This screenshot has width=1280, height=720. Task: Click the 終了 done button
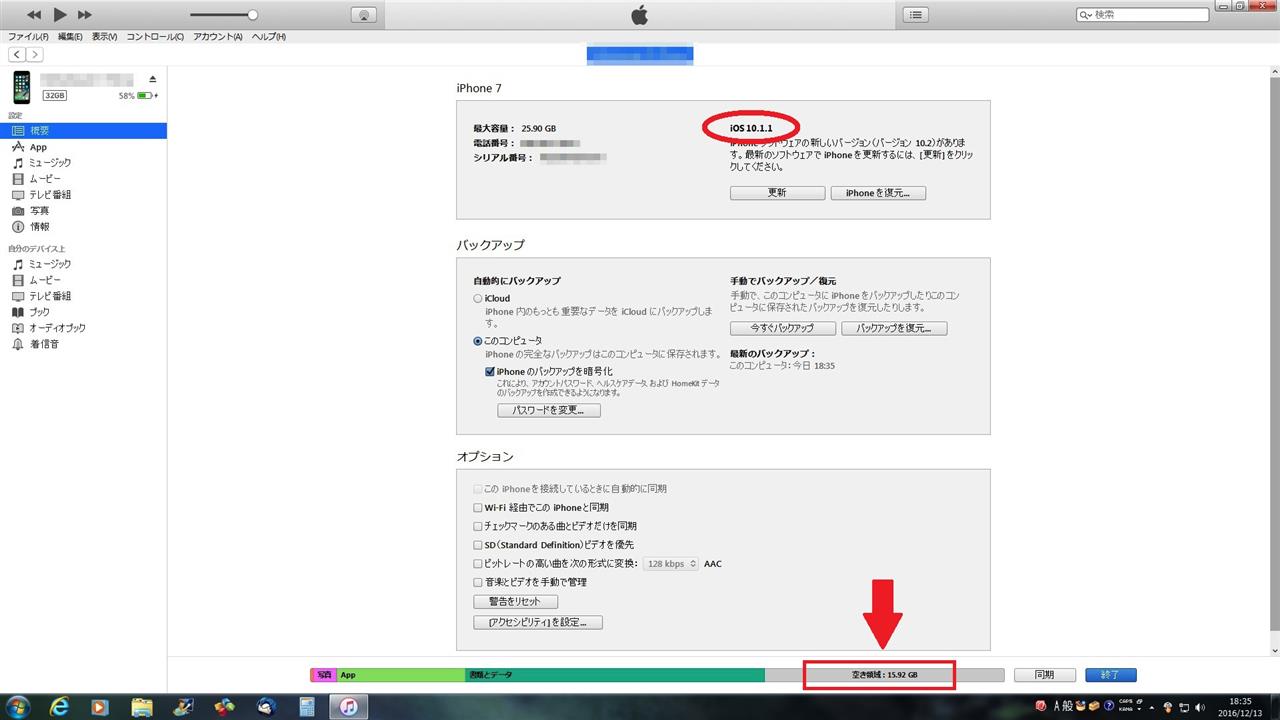(1110, 675)
